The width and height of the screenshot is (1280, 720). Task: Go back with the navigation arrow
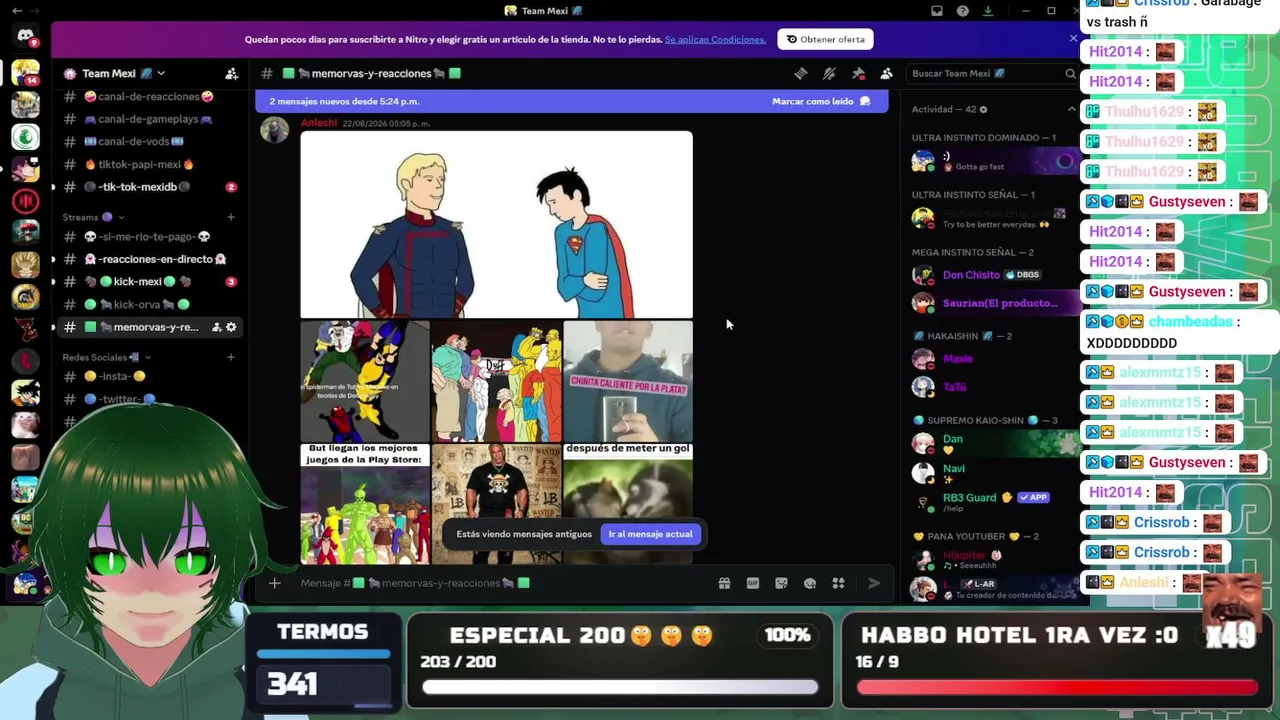click(17, 11)
